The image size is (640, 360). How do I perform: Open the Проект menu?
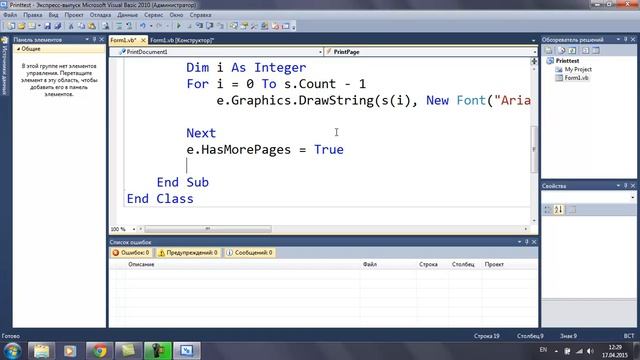(74, 15)
